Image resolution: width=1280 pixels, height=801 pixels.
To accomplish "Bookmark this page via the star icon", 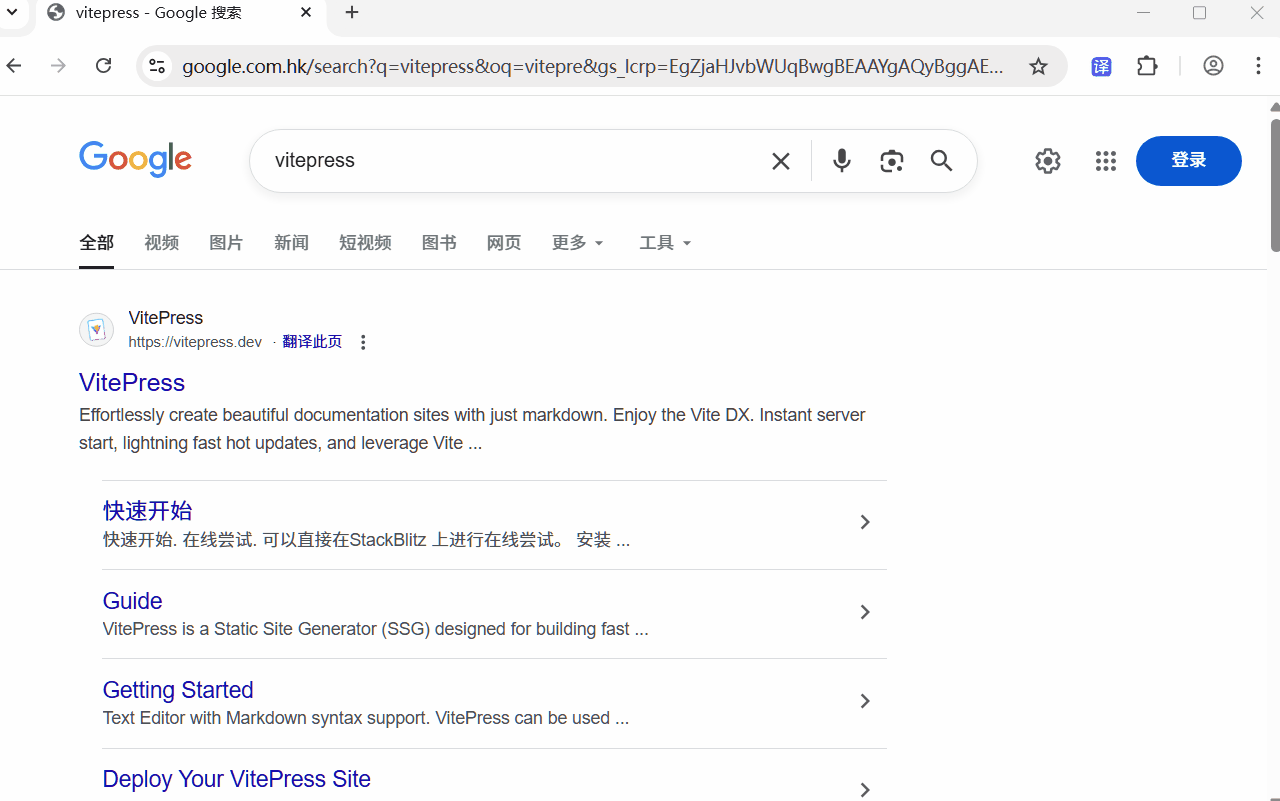I will point(1038,66).
